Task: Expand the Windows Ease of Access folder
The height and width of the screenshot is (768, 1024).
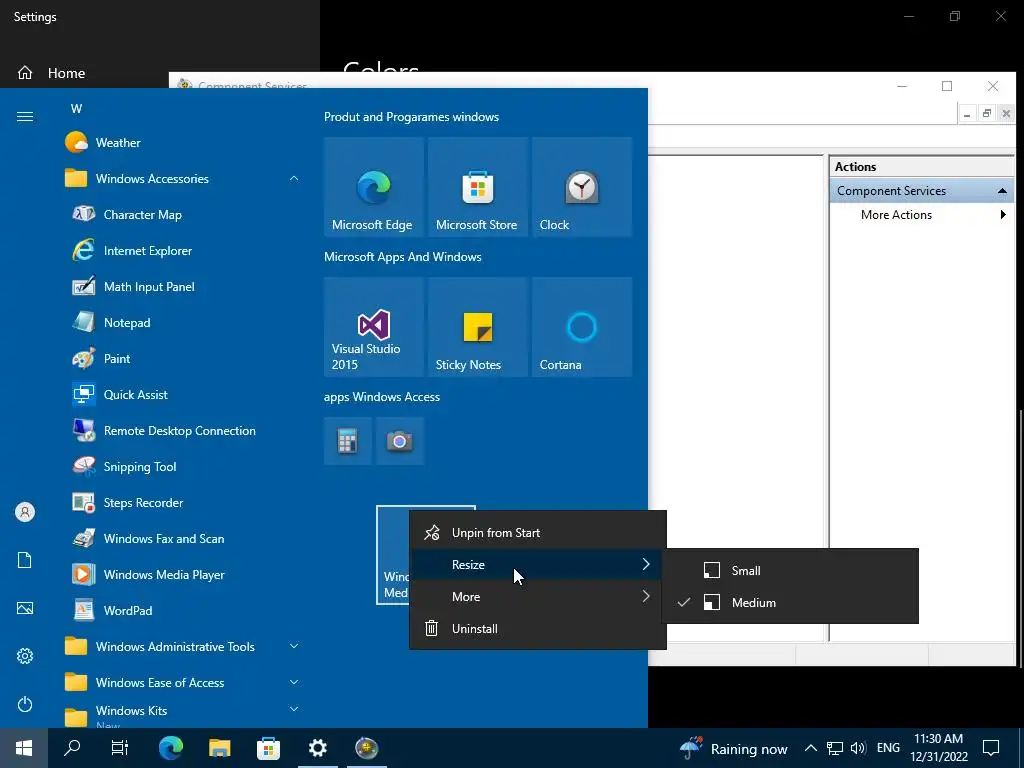Action: (x=294, y=682)
